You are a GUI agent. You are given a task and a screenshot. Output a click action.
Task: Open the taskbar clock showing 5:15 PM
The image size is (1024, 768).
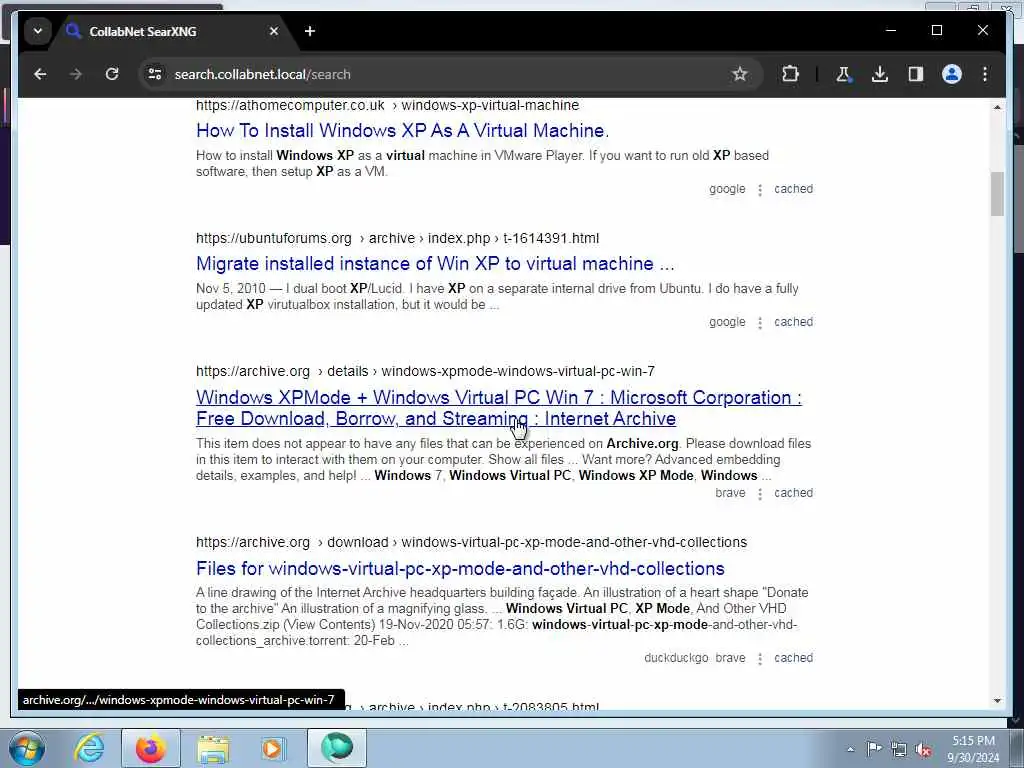pyautogui.click(x=973, y=749)
